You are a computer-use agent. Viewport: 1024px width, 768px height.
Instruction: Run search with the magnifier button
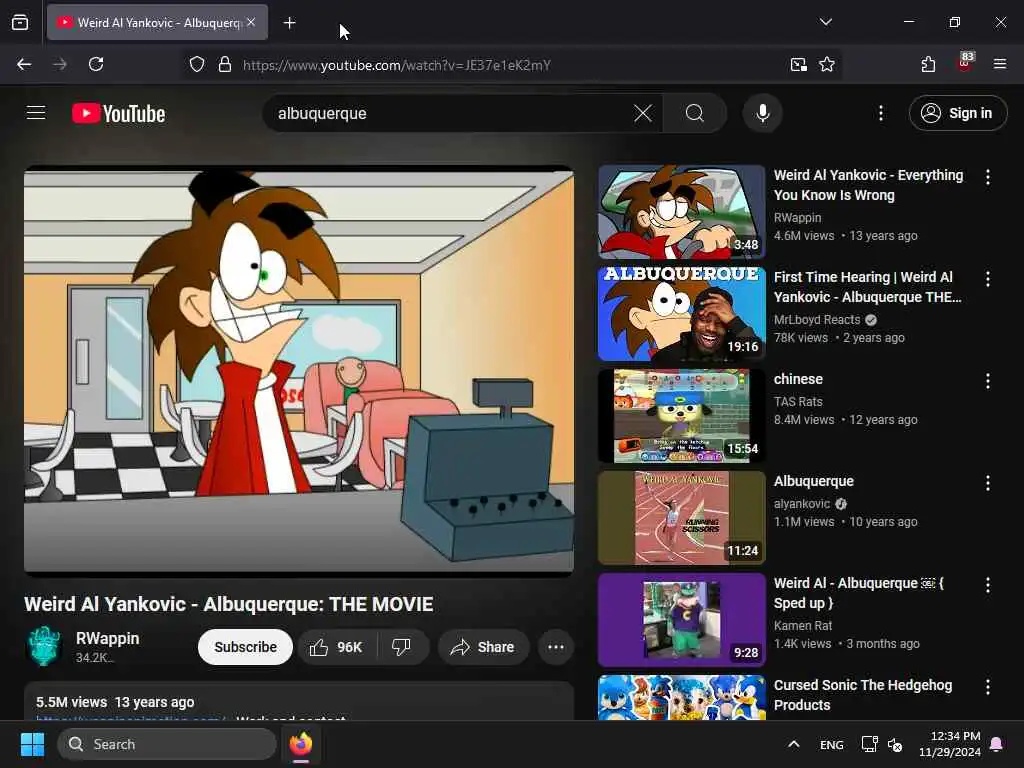(695, 114)
